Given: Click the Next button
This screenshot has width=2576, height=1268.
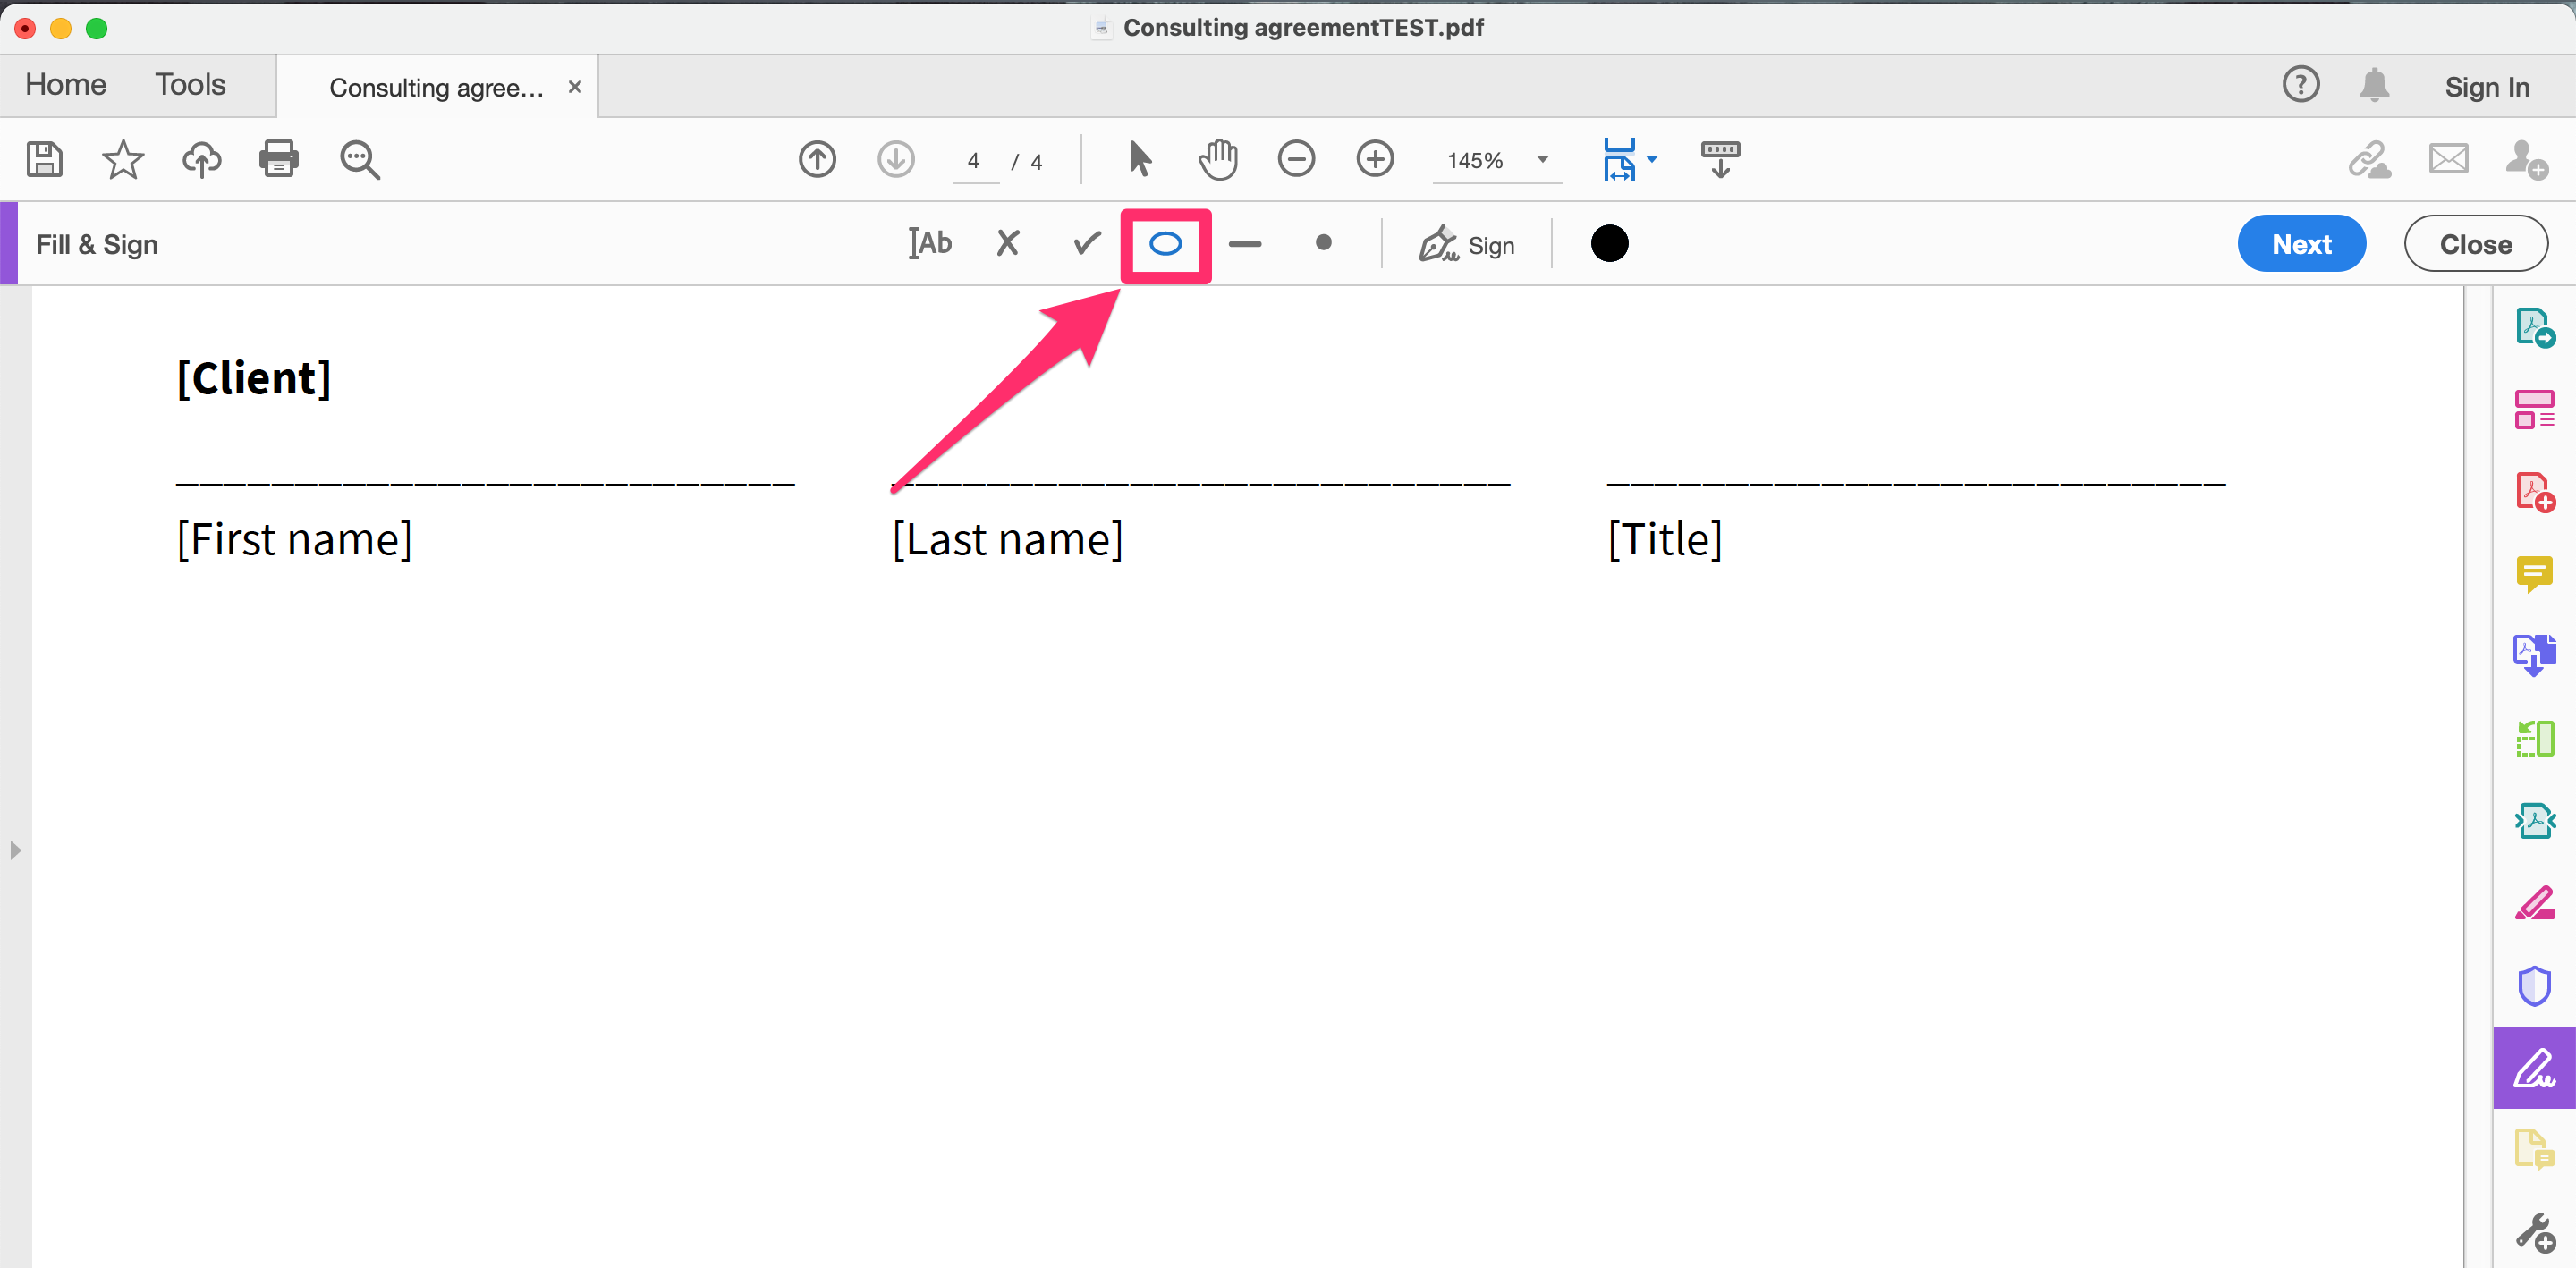Looking at the screenshot, I should pyautogui.click(x=2301, y=245).
